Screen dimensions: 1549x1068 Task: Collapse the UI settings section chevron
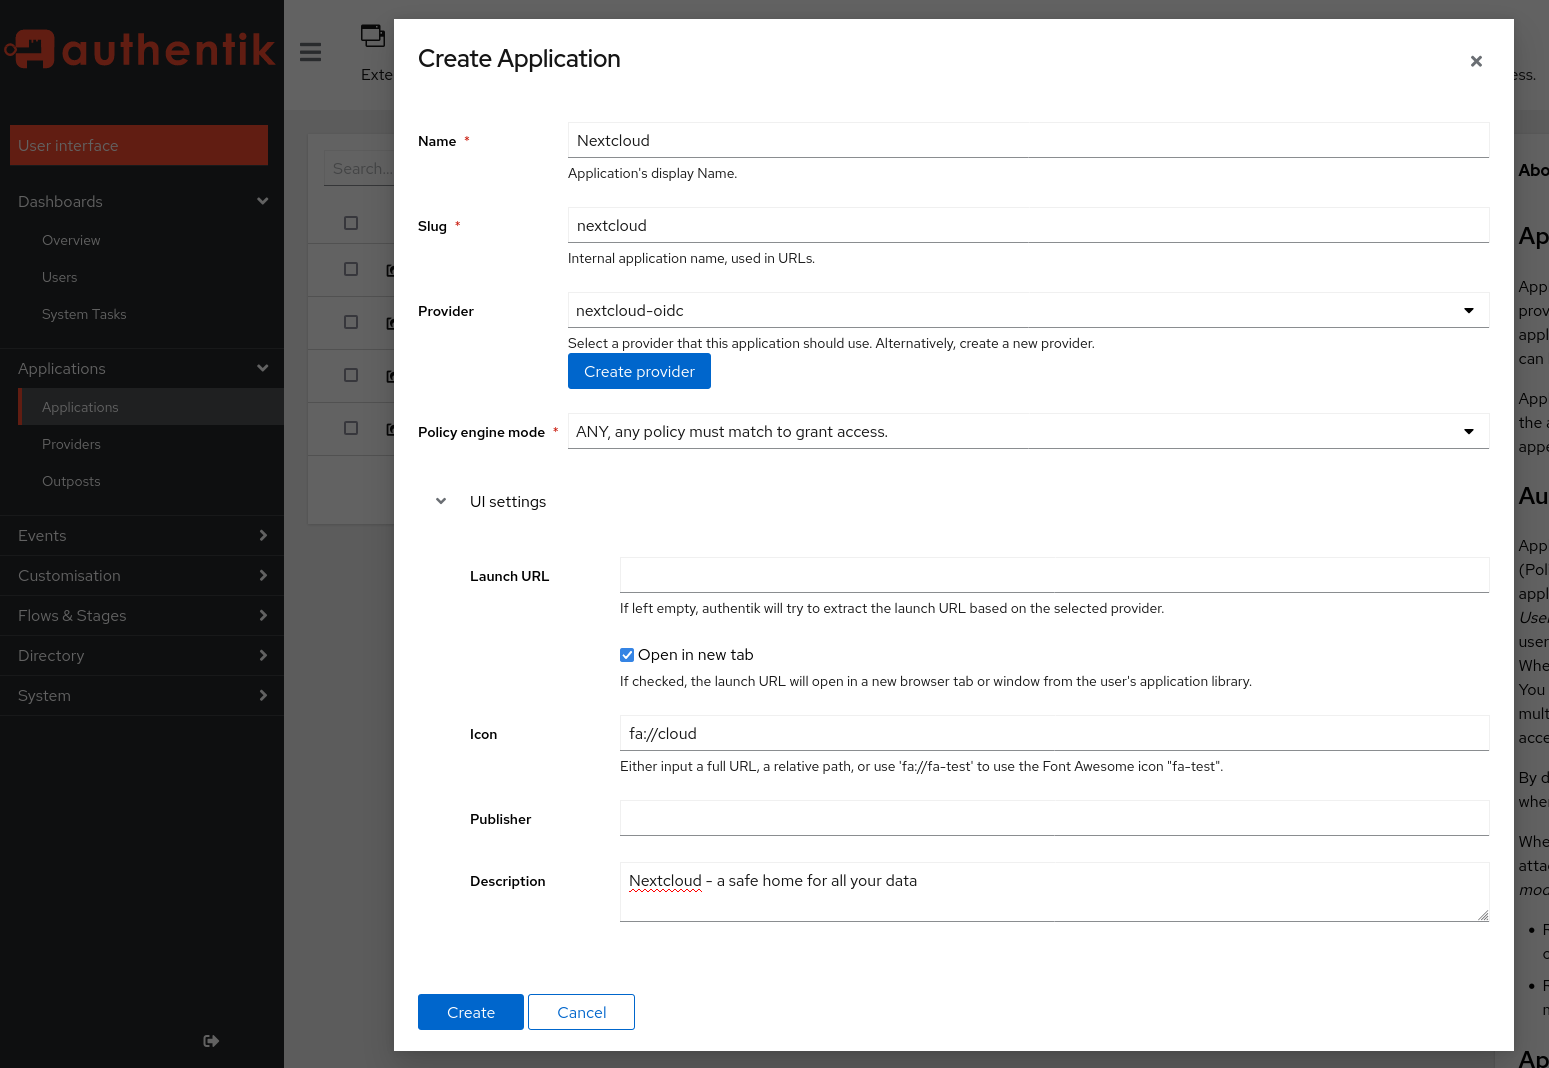tap(441, 501)
